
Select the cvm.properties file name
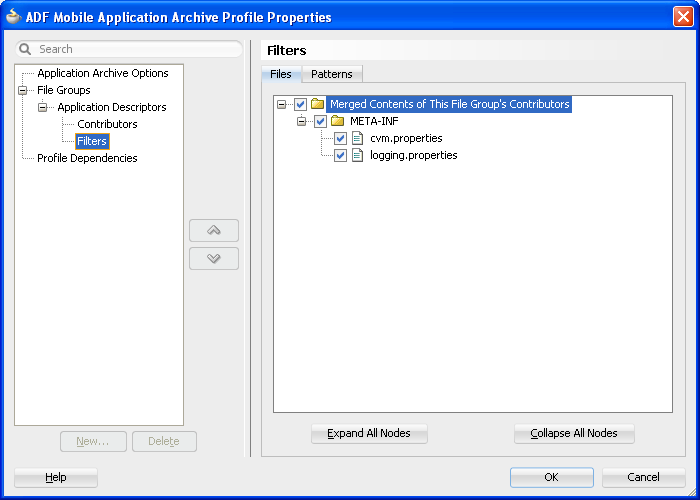pyautogui.click(x=406, y=138)
